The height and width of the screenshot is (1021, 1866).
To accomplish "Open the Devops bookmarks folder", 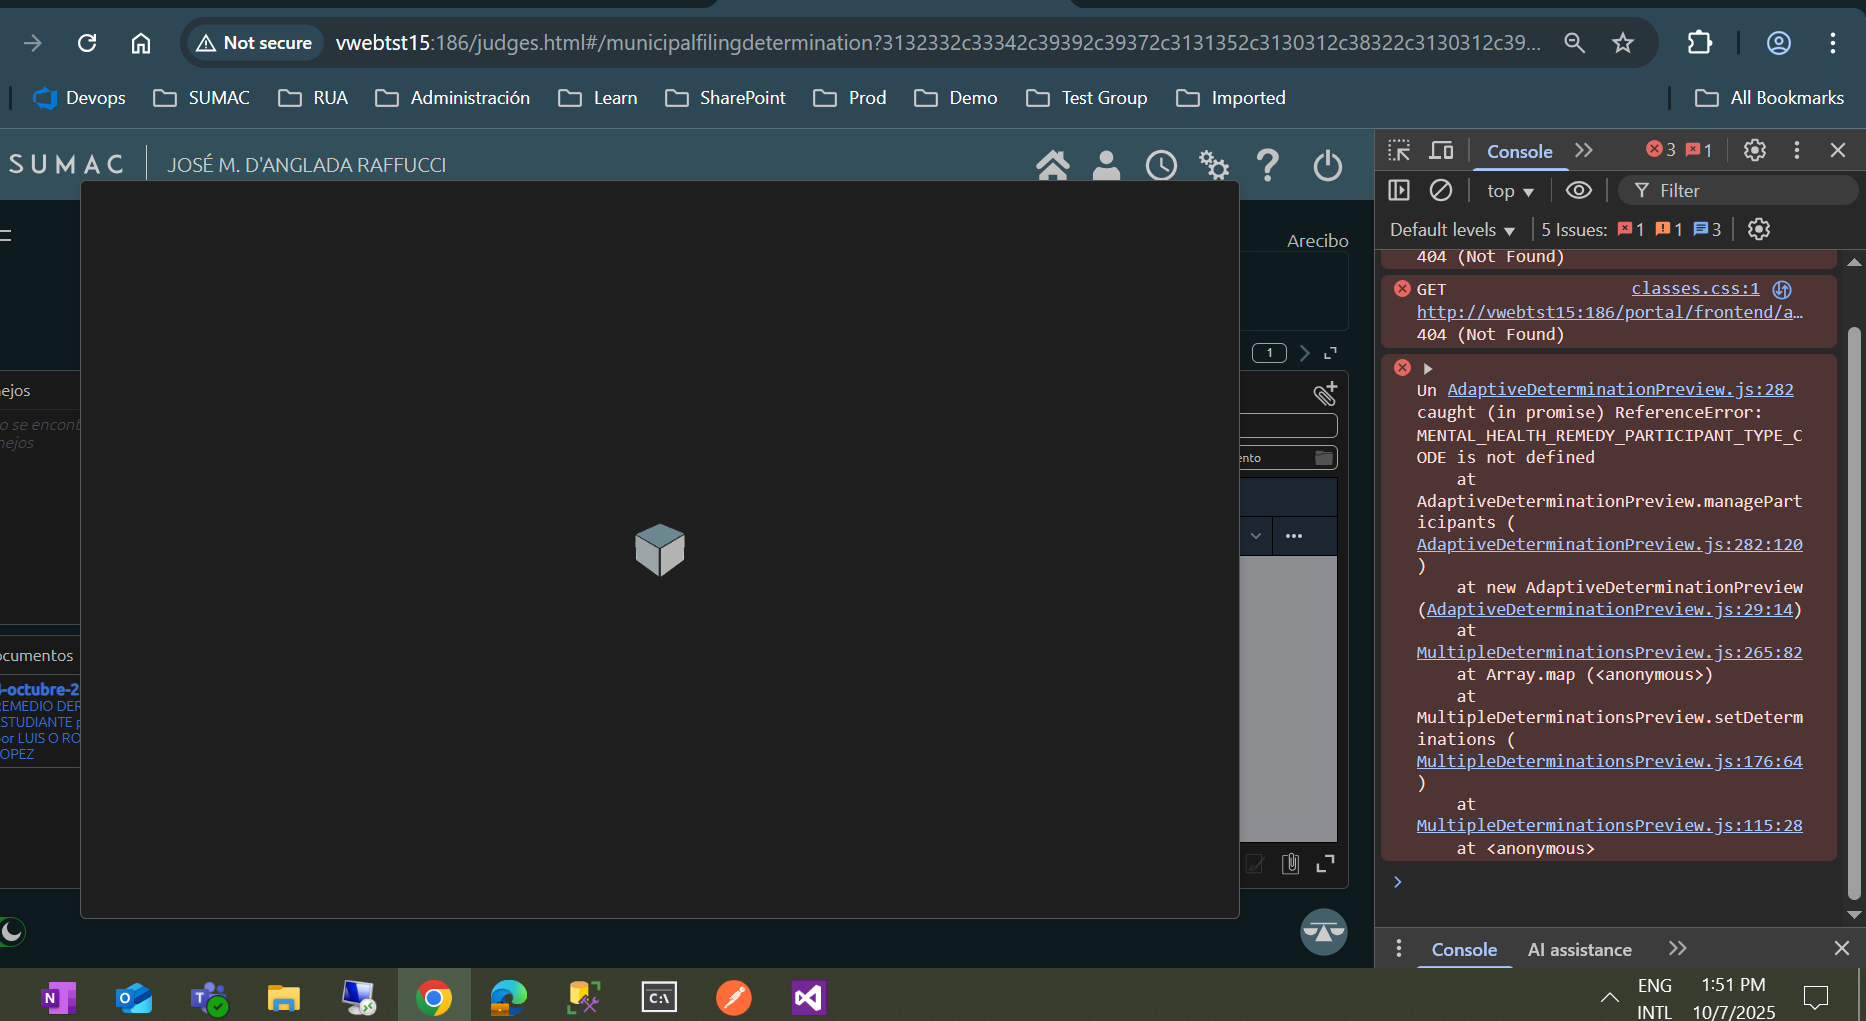I will 80,98.
